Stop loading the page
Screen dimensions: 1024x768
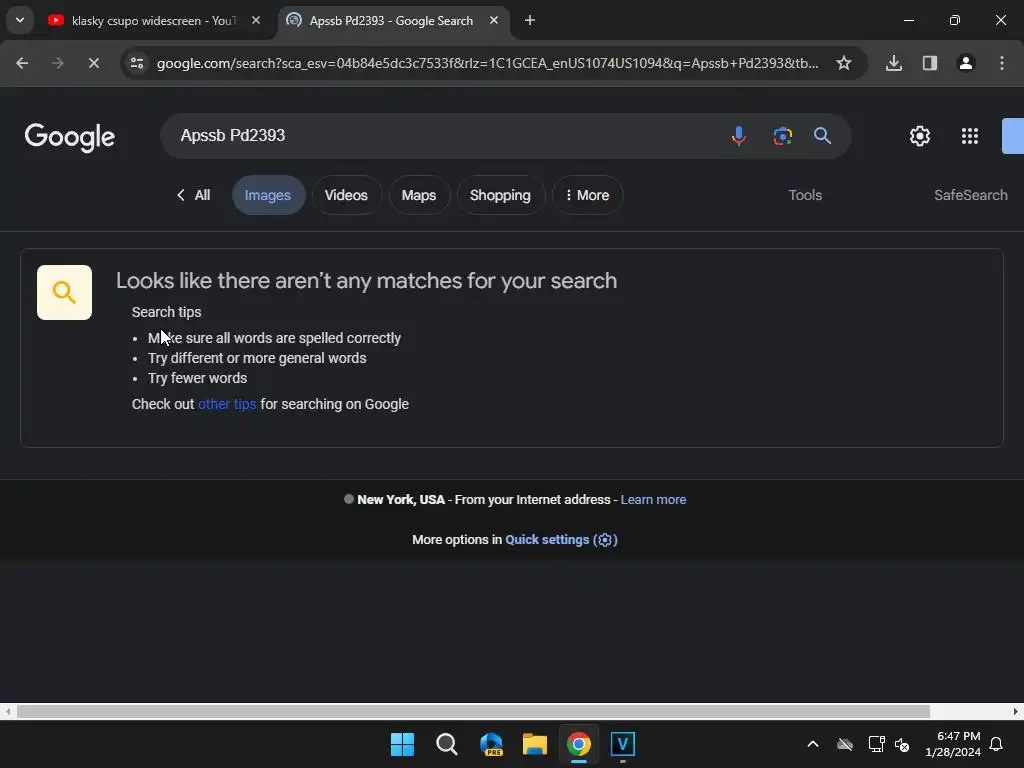93,63
